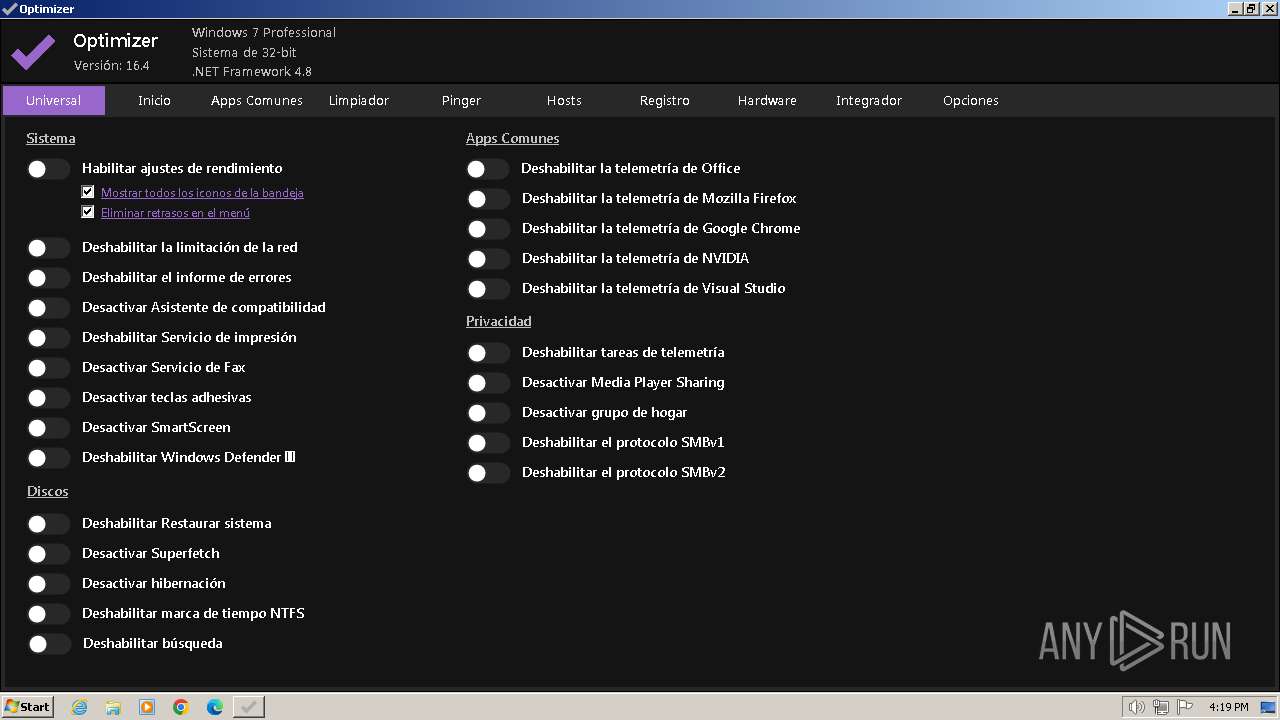The height and width of the screenshot is (720, 1280).
Task: Click the 4:19 PM taskbar clock
Action: 1228,707
